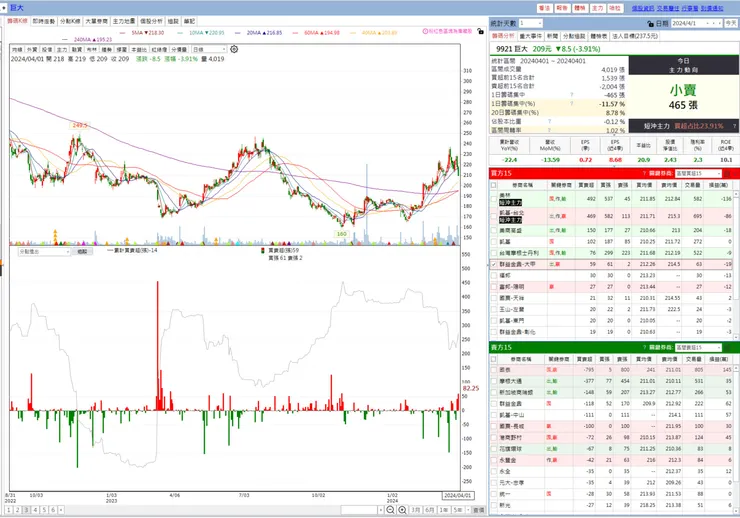Check the 凱基-台北 row checkbox

(x=494, y=216)
